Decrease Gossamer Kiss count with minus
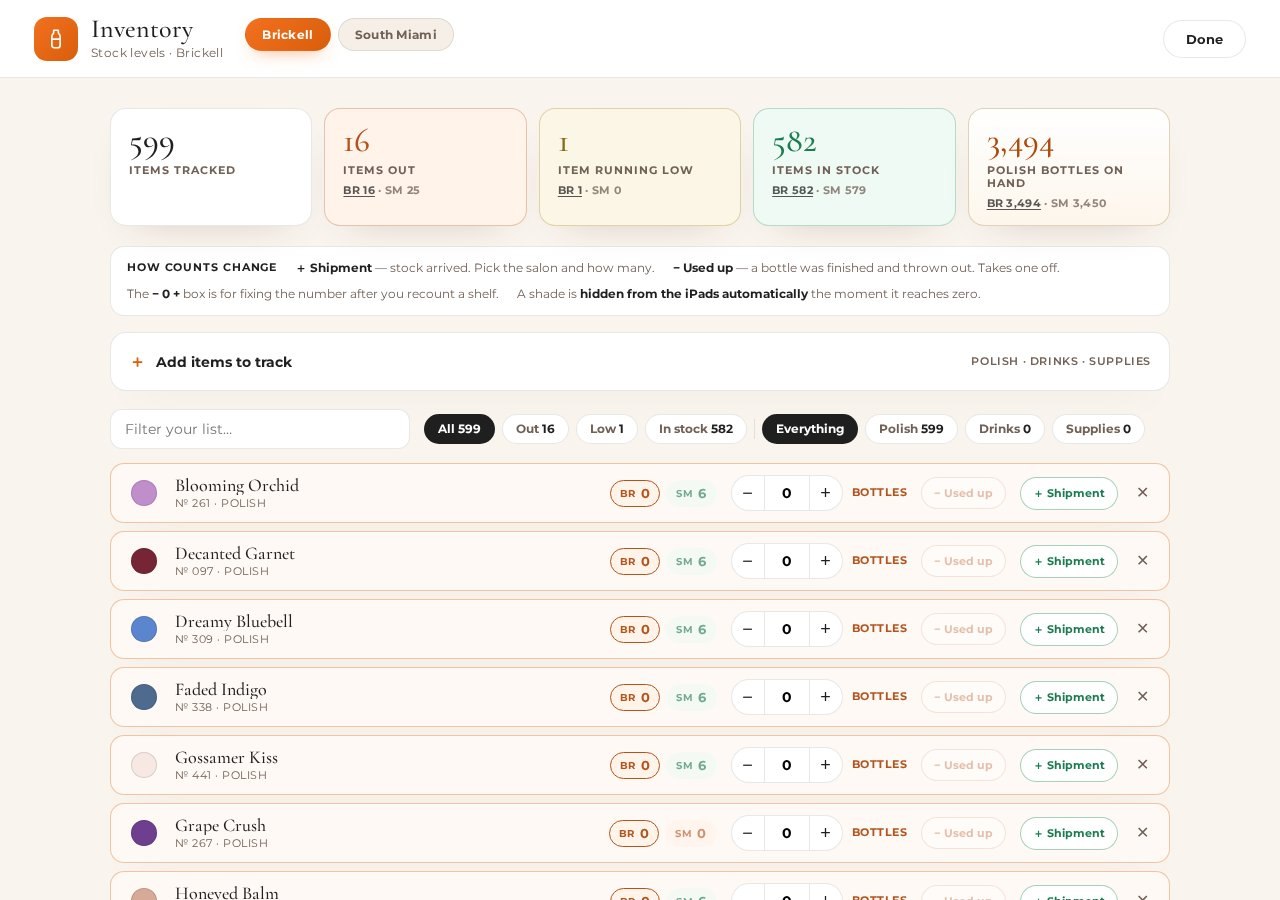Viewport: 1280px width, 900px height. pyautogui.click(x=748, y=765)
